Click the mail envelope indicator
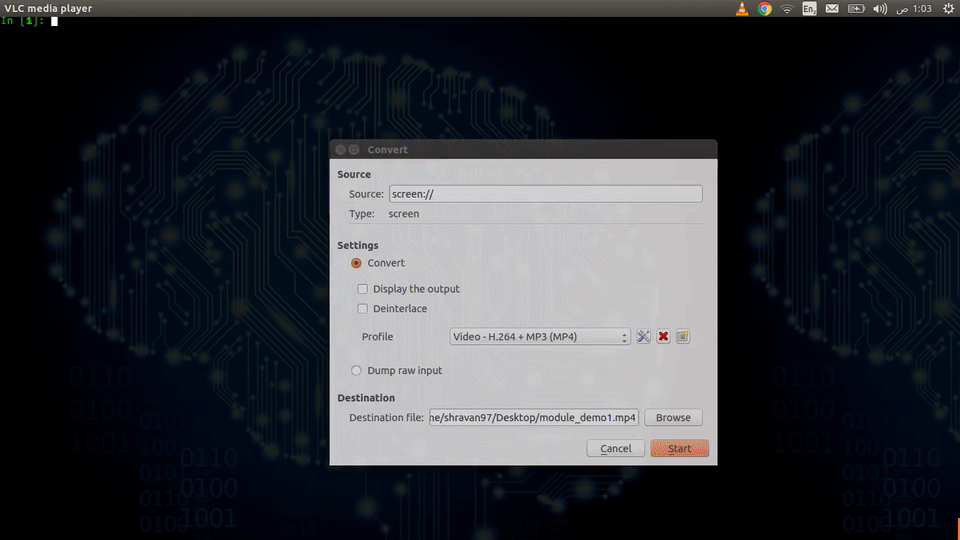The height and width of the screenshot is (540, 960). [x=832, y=9]
